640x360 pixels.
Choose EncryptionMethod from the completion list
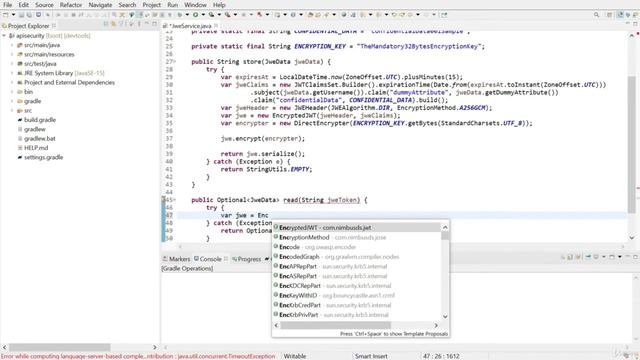(356, 237)
